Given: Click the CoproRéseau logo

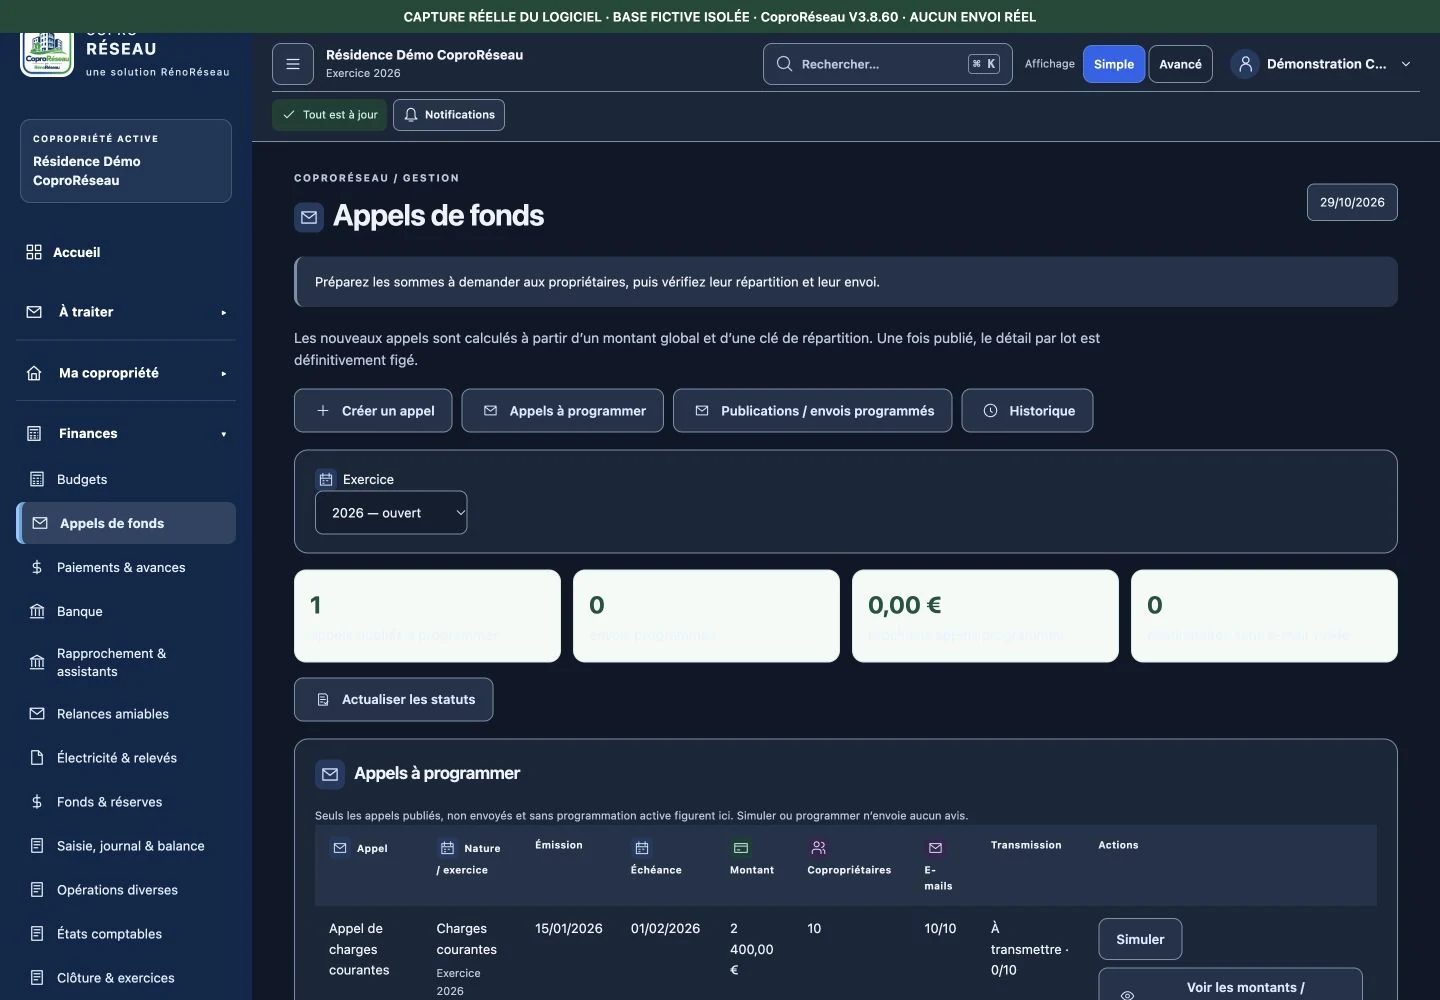Looking at the screenshot, I should 47,55.
